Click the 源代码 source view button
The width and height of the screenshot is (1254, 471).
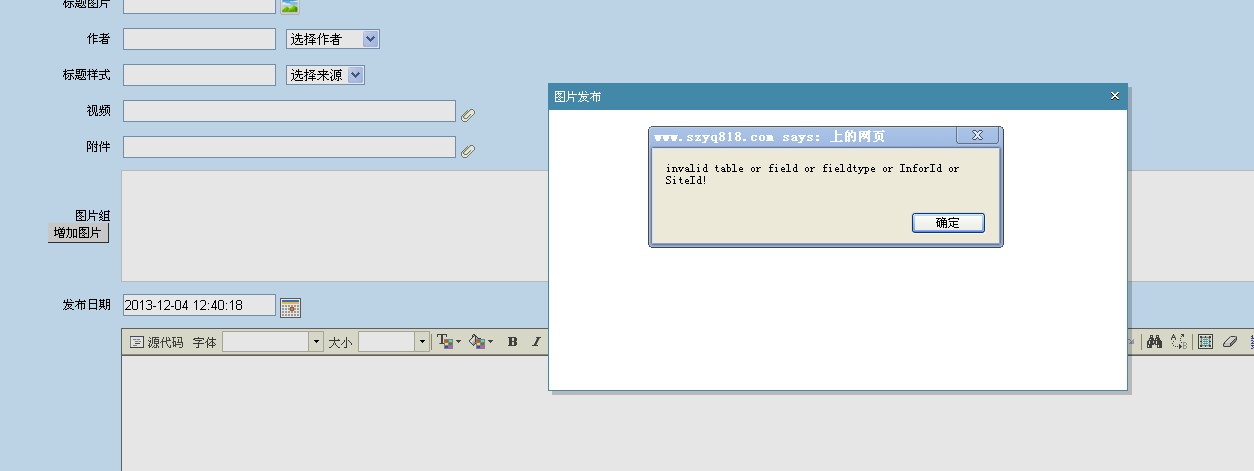157,342
